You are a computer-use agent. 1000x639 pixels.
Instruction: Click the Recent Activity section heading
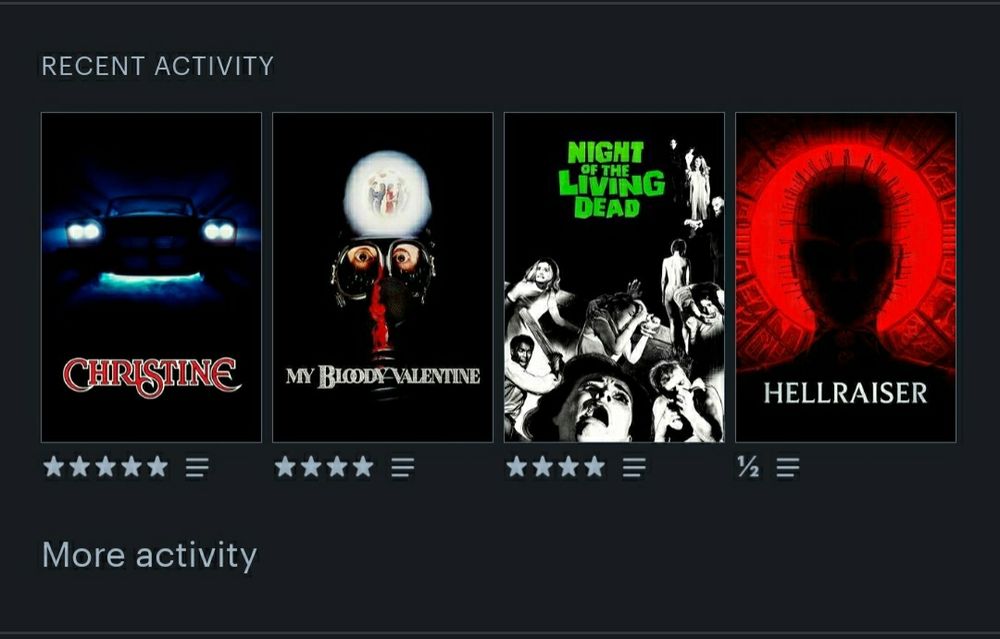[158, 66]
